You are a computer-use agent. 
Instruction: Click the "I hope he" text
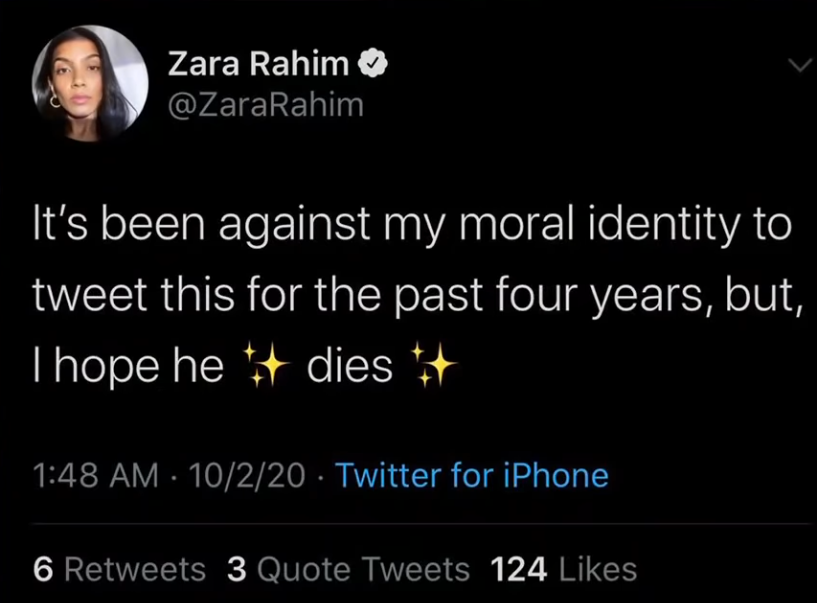tap(128, 368)
